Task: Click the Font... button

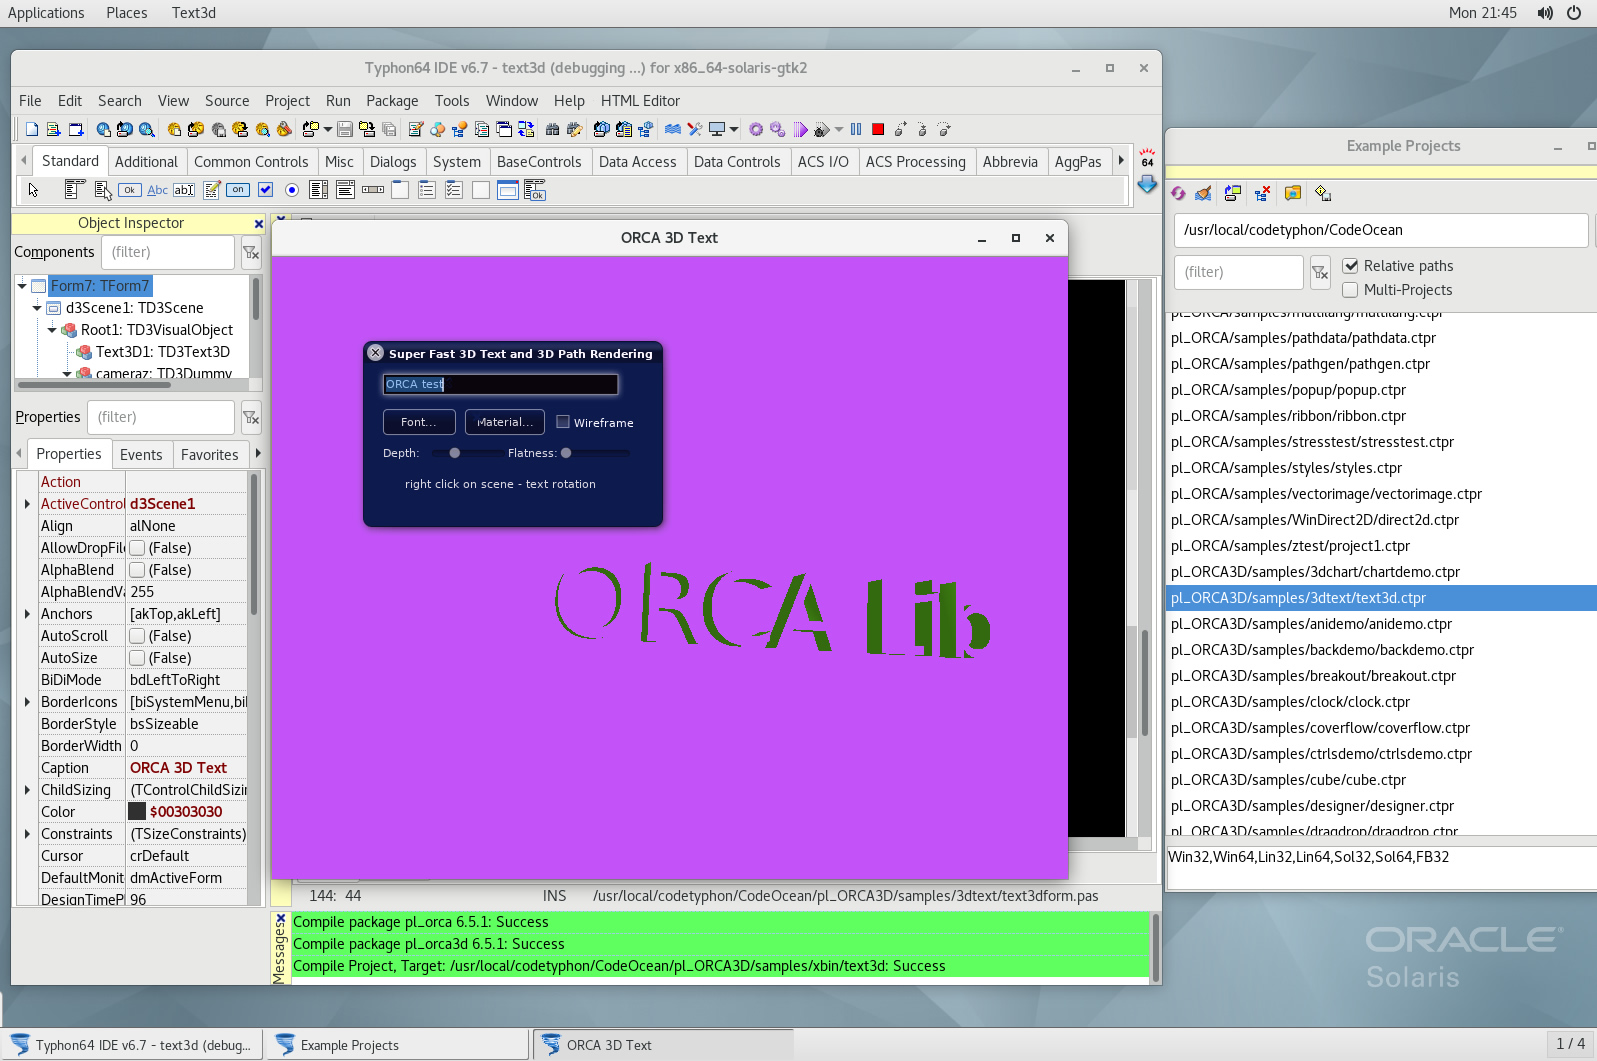Action: [x=419, y=422]
